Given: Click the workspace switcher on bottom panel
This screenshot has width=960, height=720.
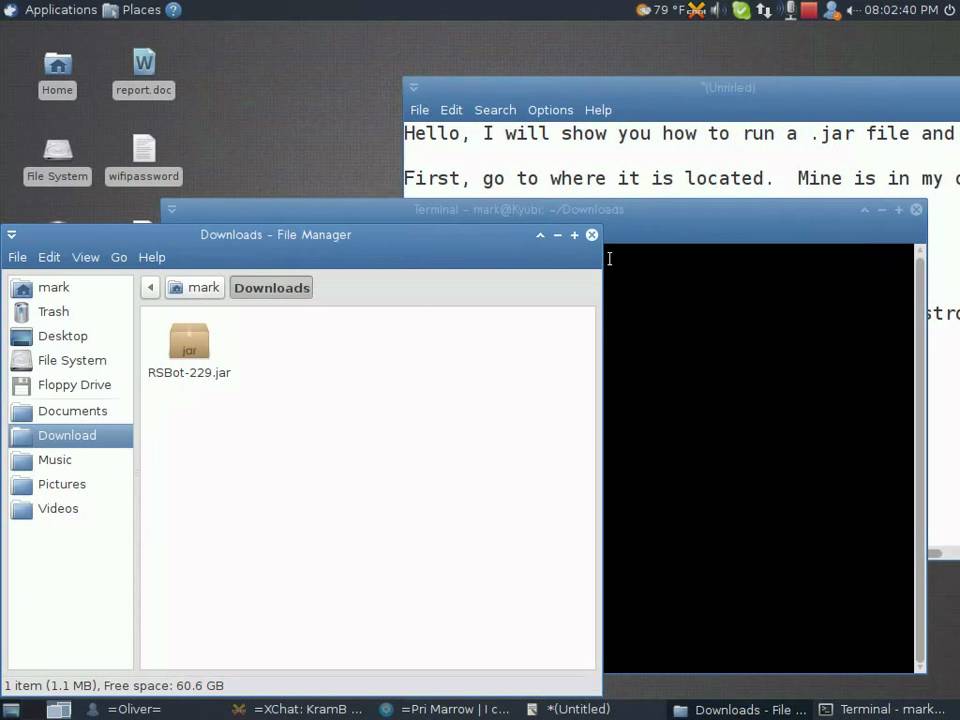Looking at the screenshot, I should (x=59, y=710).
